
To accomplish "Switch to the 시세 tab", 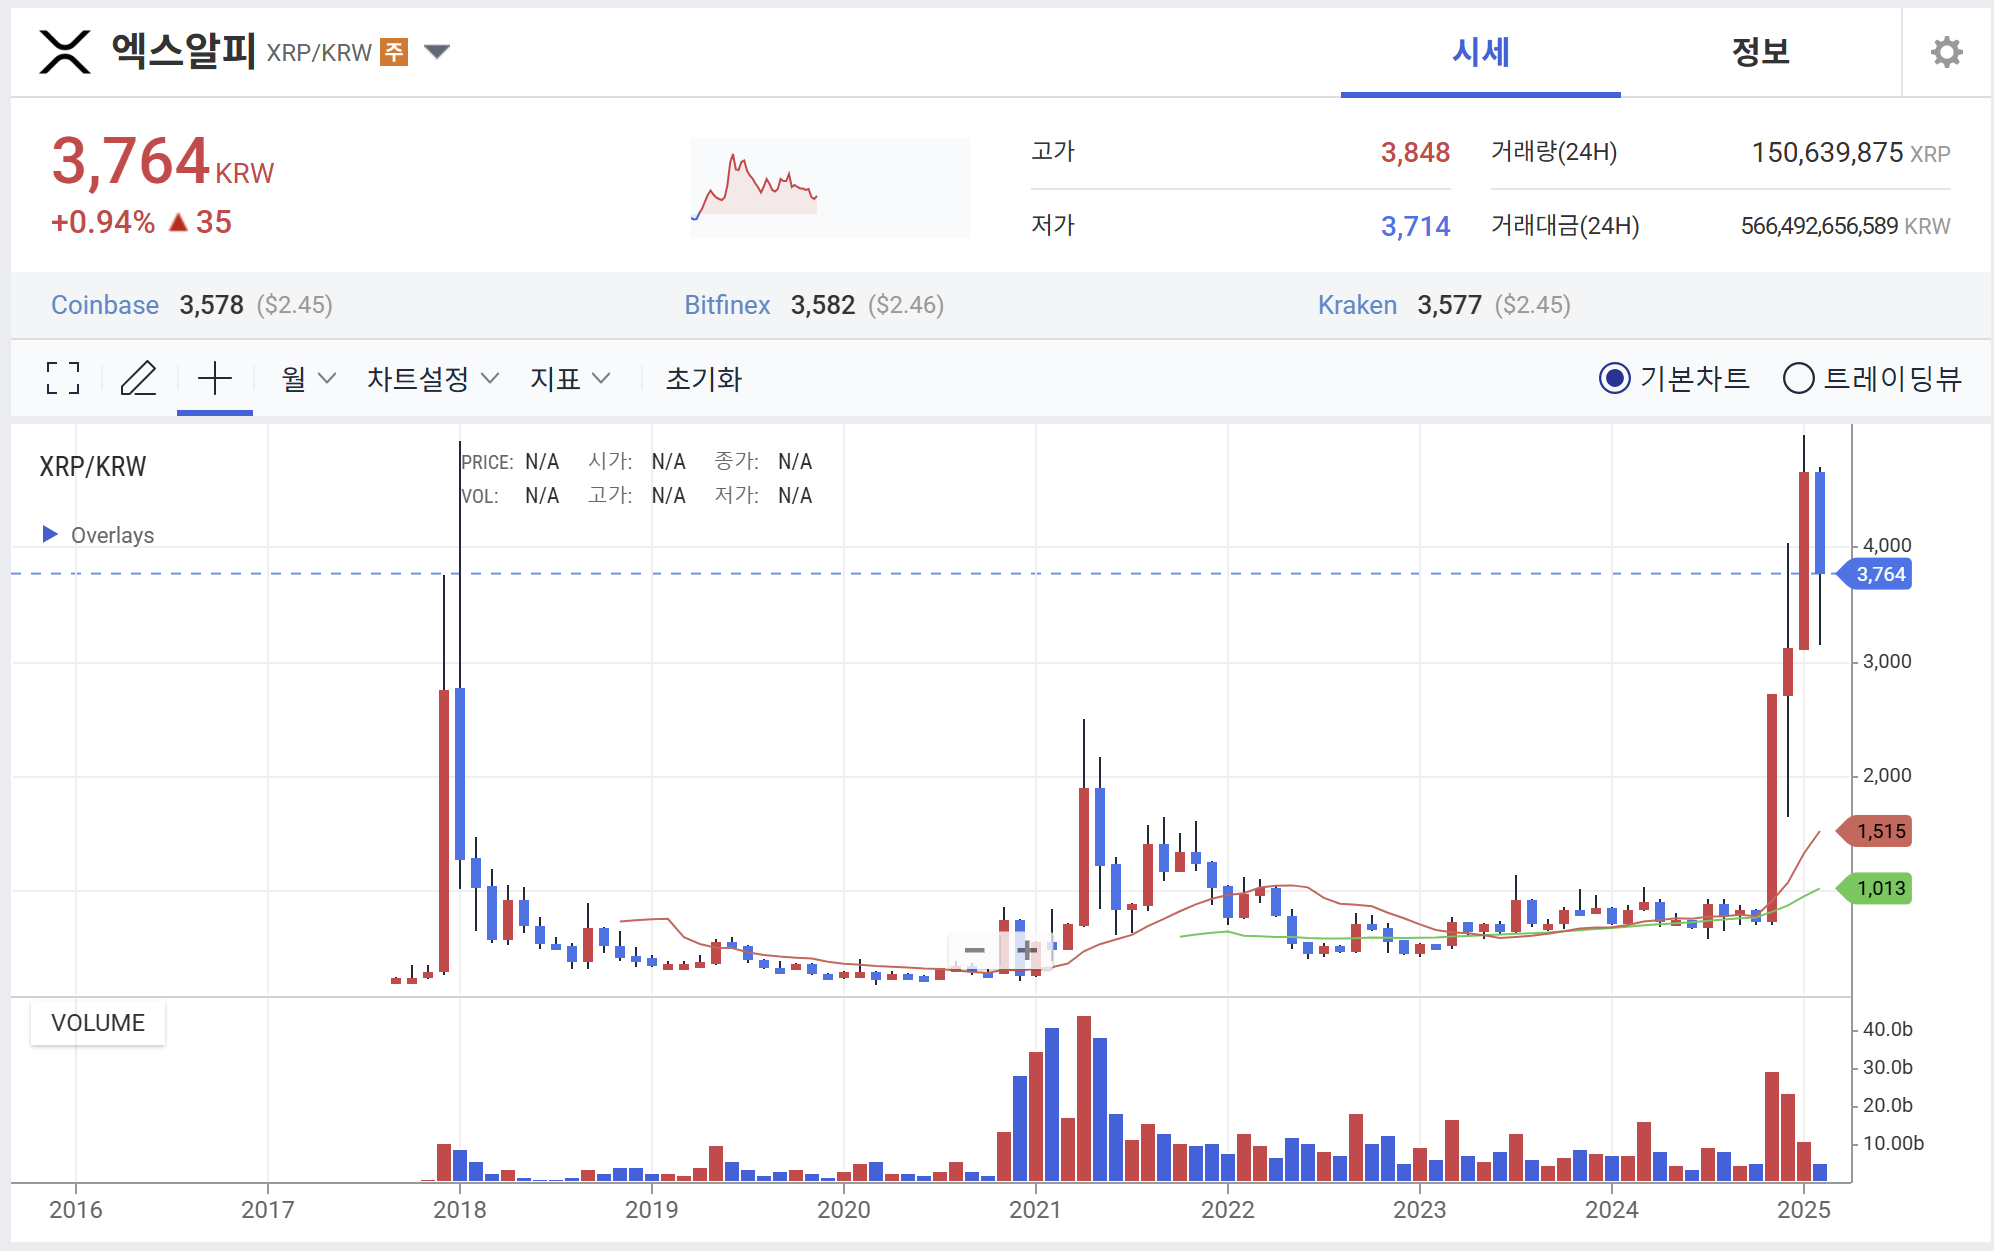I will click(x=1480, y=52).
